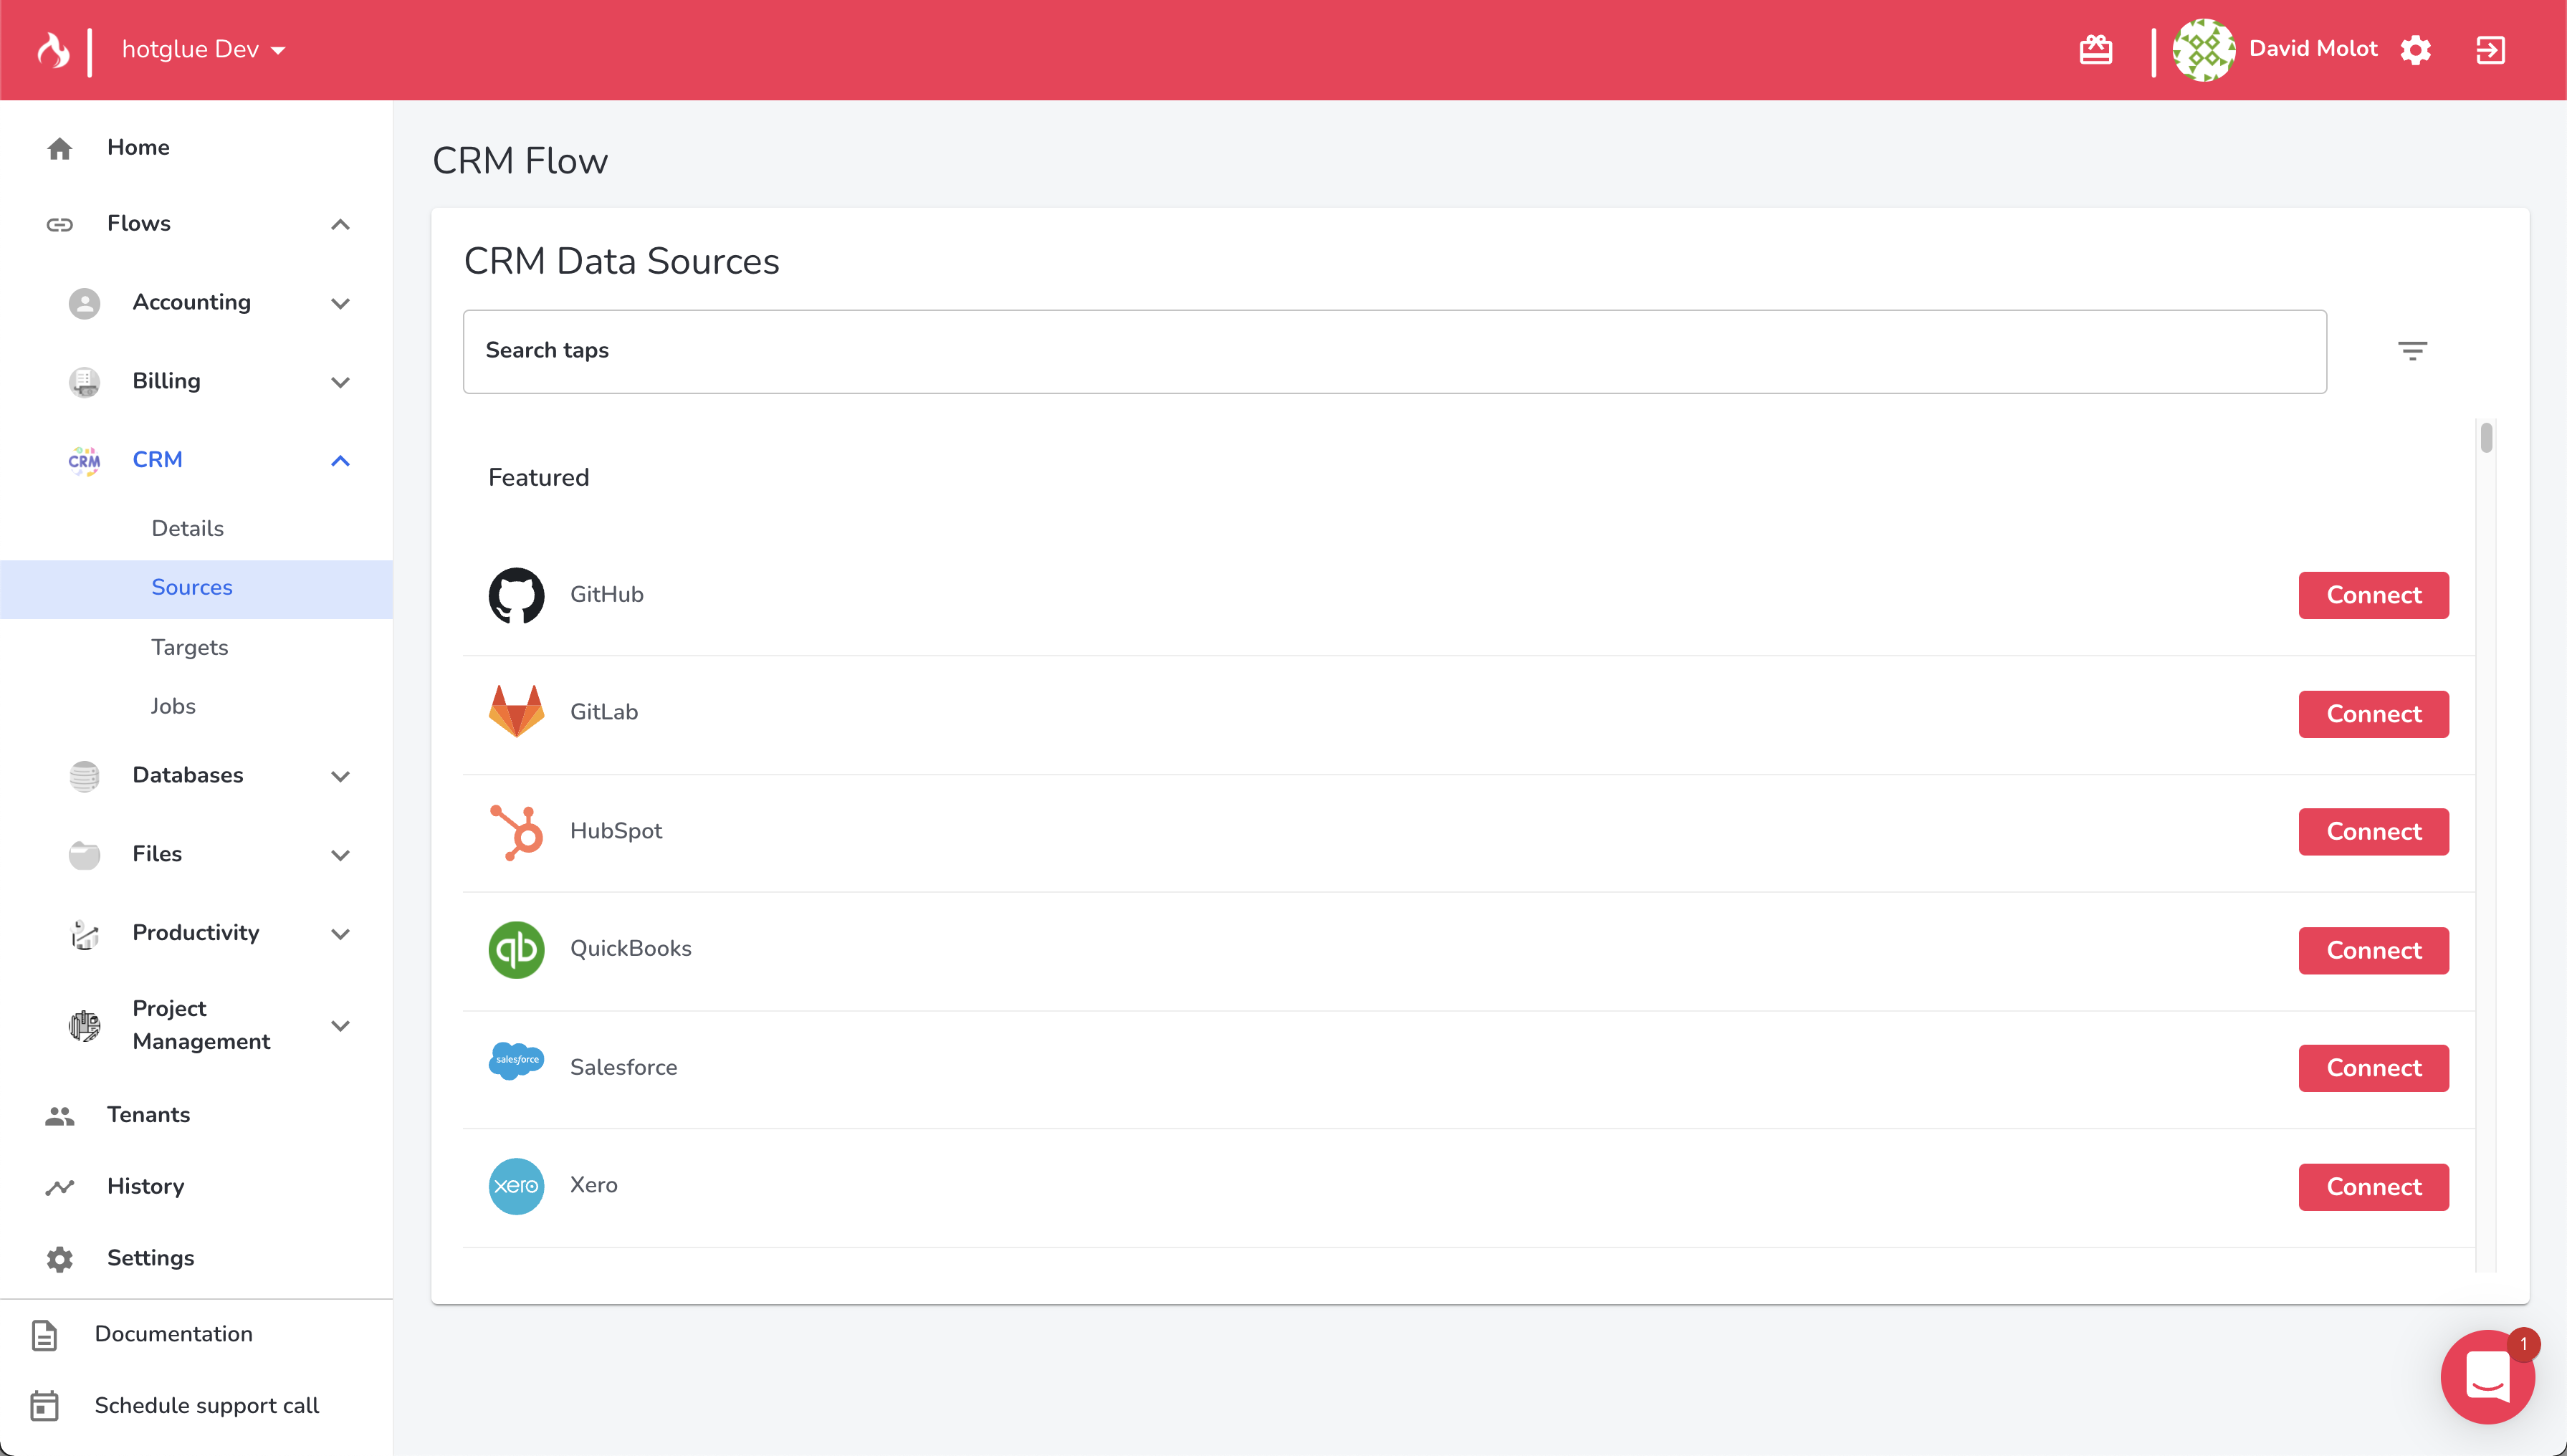Collapse the Flows section chevron
This screenshot has height=1456, width=2567.
click(x=340, y=224)
